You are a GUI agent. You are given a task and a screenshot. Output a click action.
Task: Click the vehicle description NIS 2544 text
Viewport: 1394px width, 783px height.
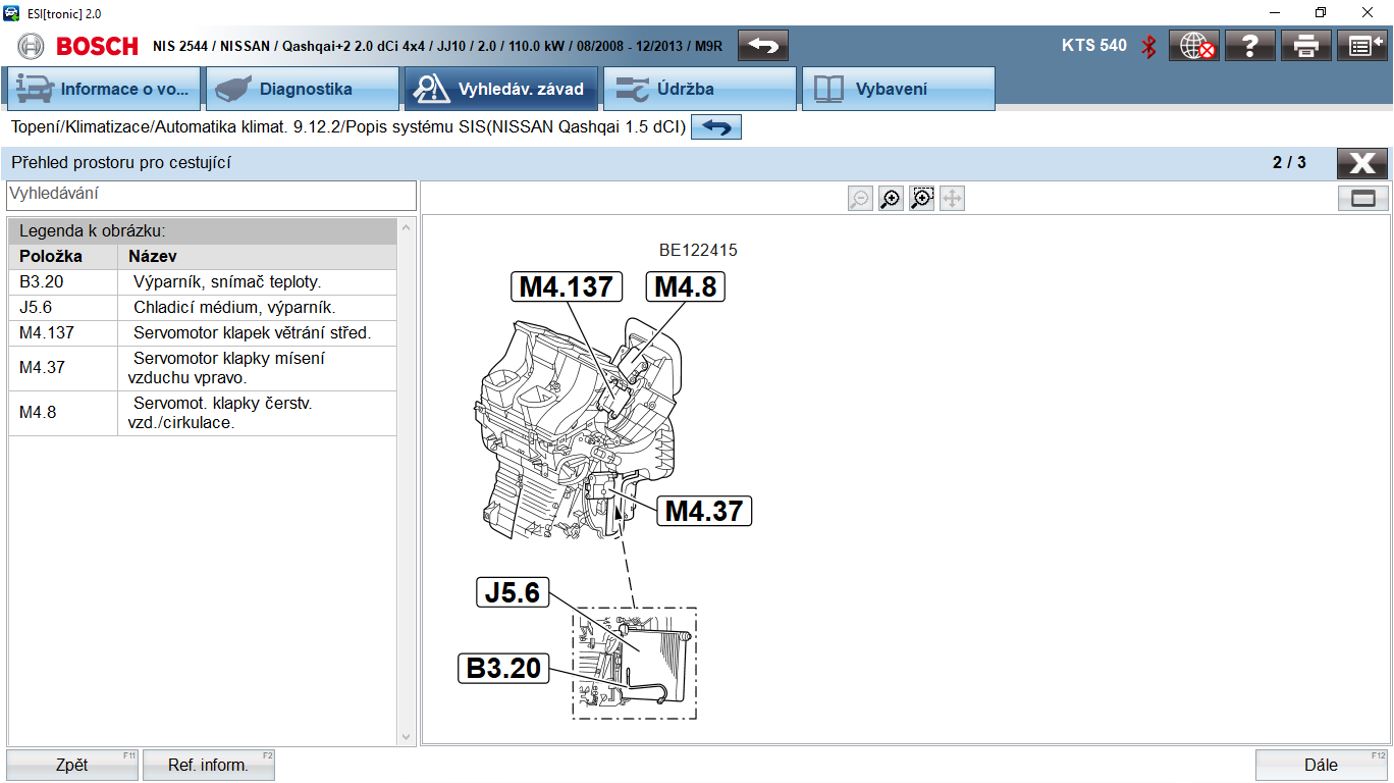click(x=437, y=46)
